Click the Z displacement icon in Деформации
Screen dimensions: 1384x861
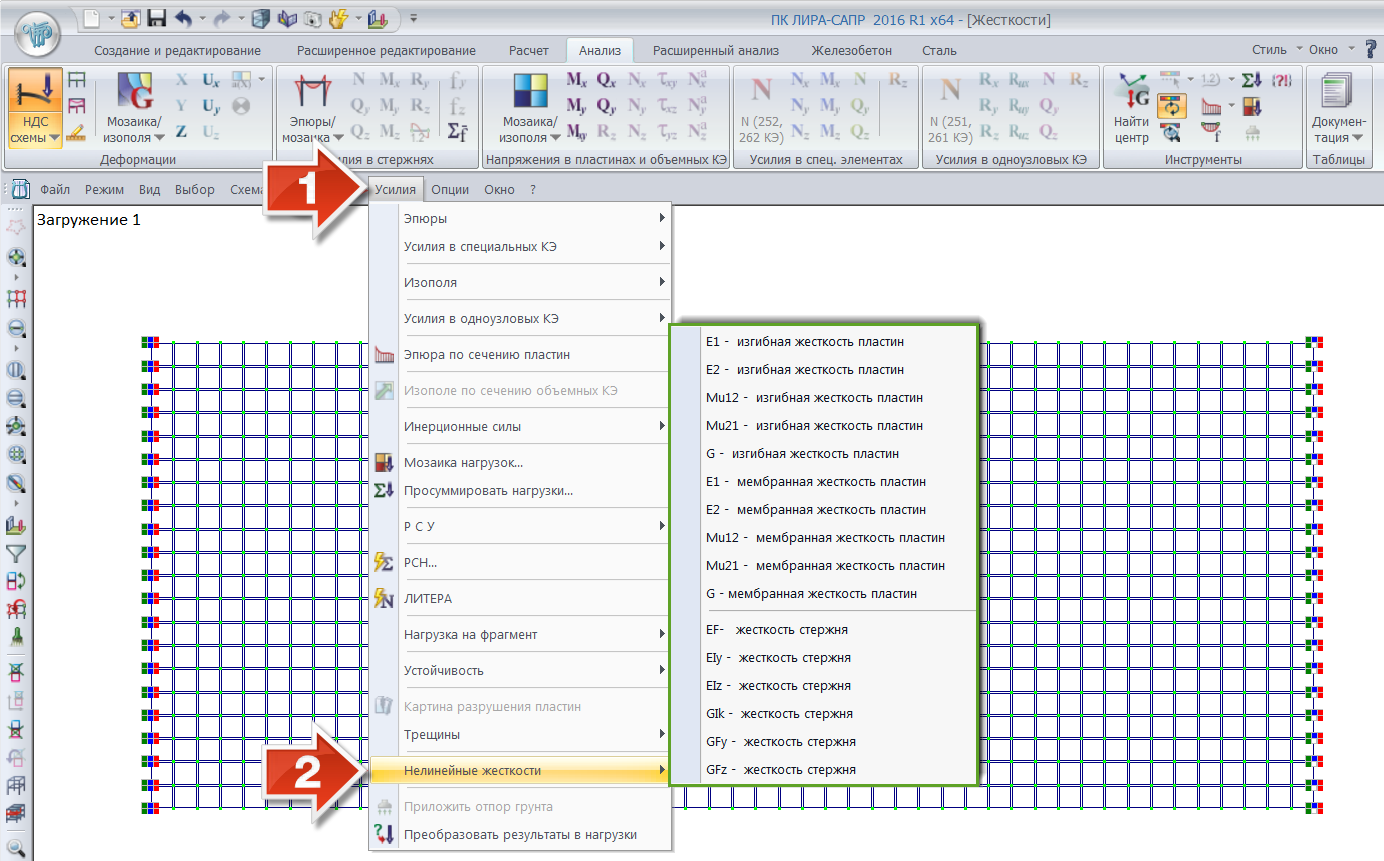(x=181, y=131)
